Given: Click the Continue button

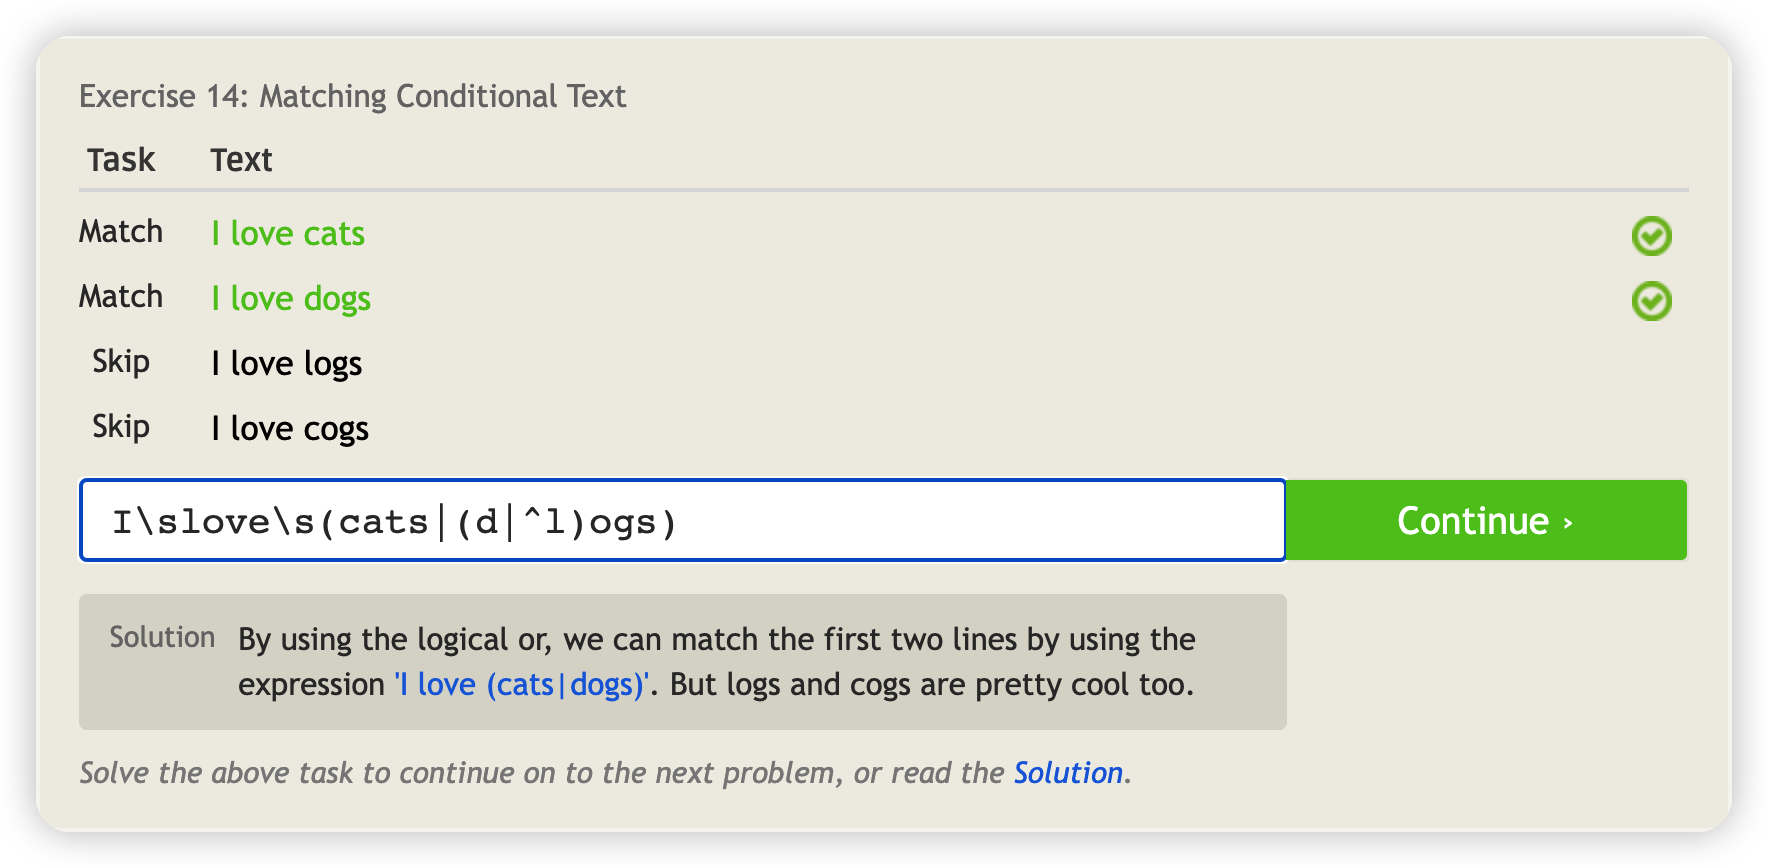Looking at the screenshot, I should pyautogui.click(x=1485, y=520).
